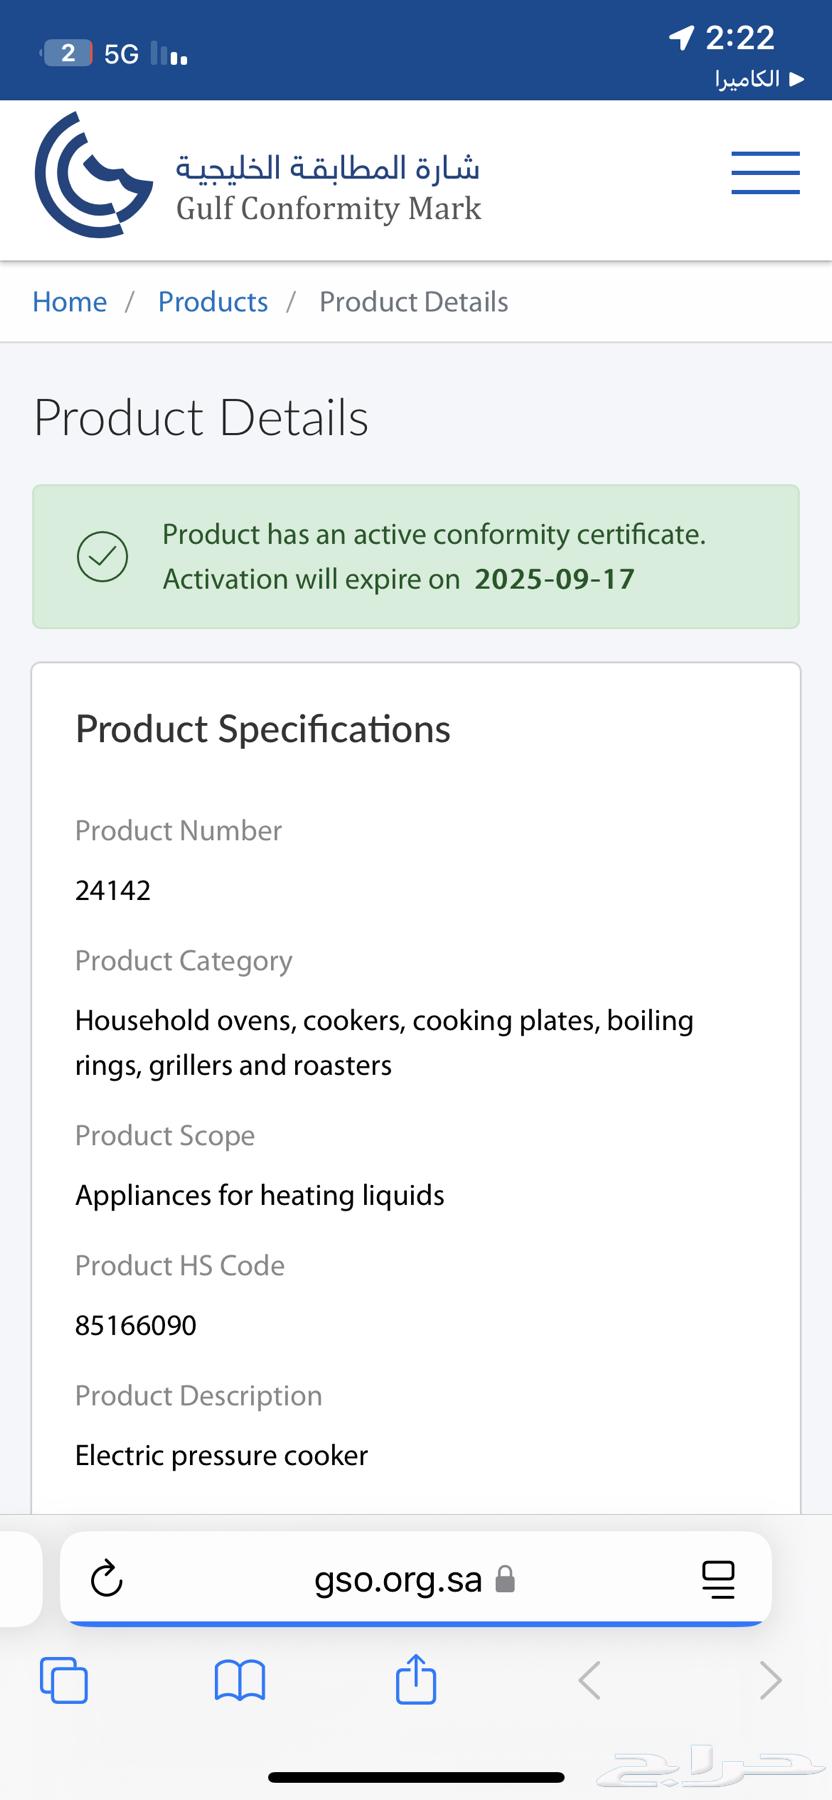Viewport: 832px width, 1800px height.
Task: Tap the expiry date 2025-09-17
Action: 555,579
